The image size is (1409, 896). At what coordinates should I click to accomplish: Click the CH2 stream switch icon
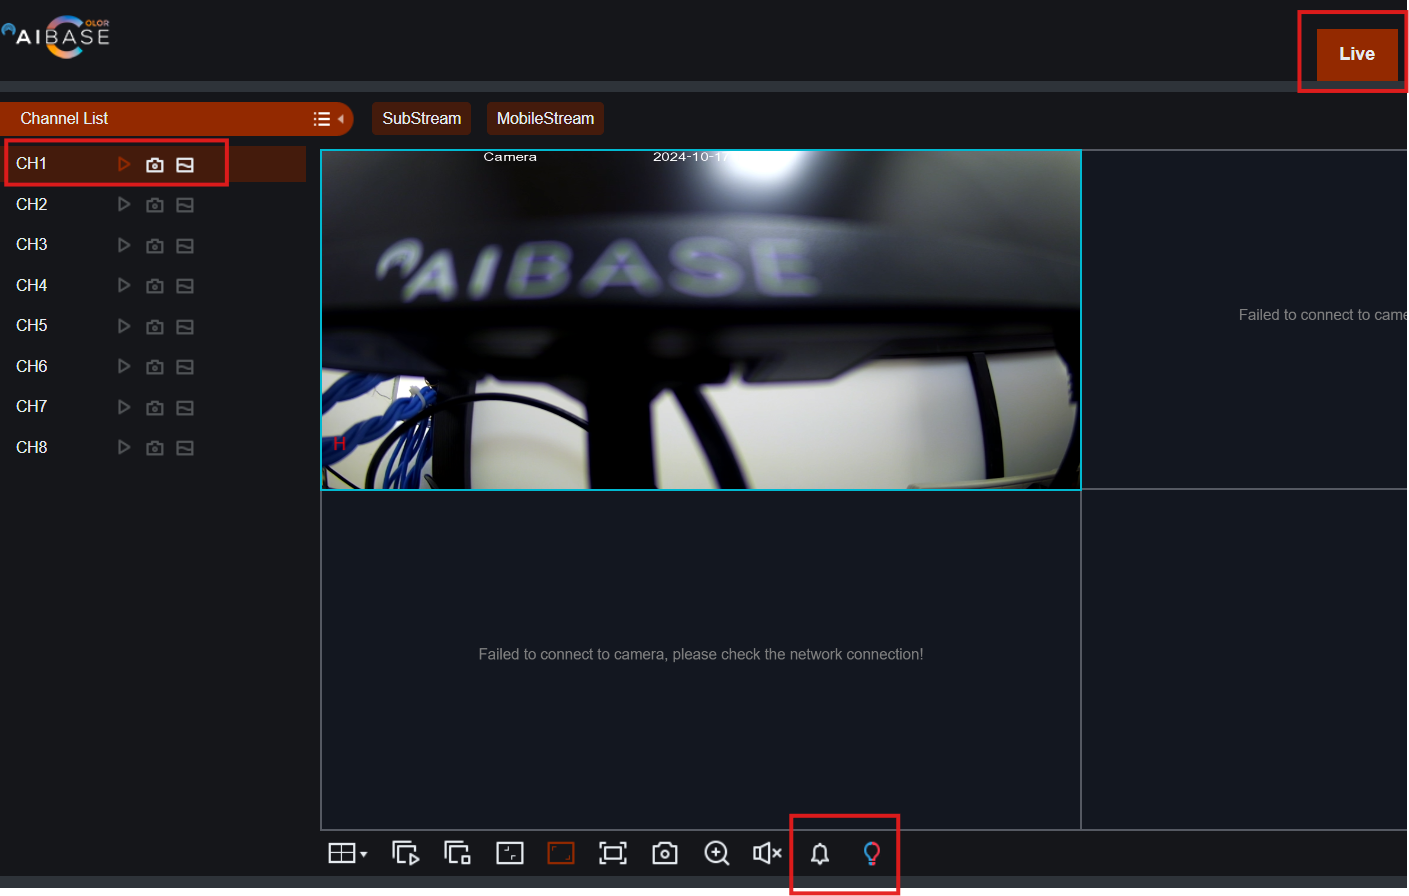[185, 205]
